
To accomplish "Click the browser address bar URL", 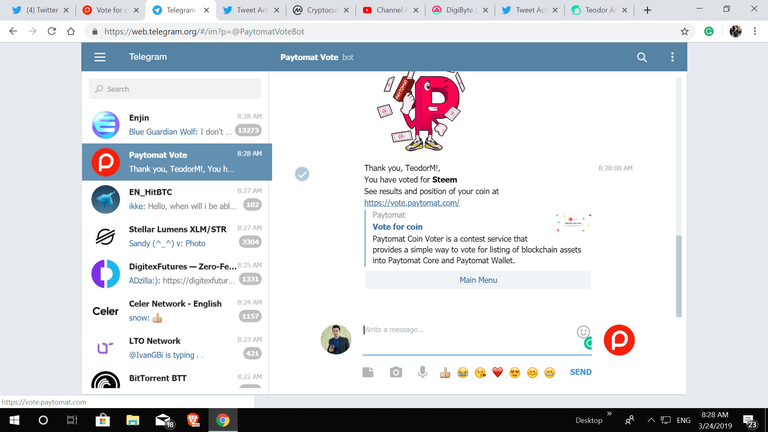I will 204,31.
